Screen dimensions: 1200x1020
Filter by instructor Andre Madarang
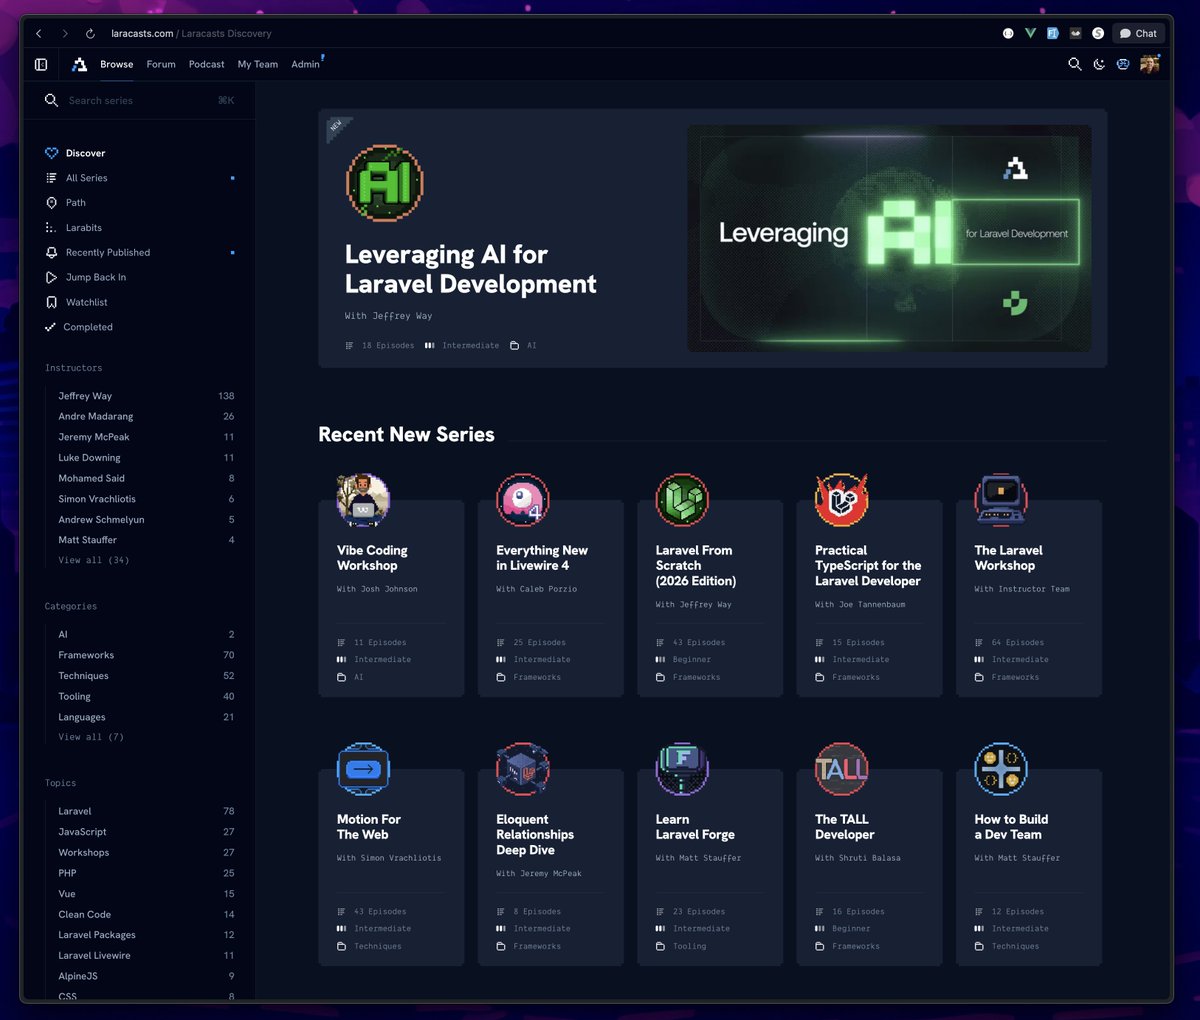[146, 416]
